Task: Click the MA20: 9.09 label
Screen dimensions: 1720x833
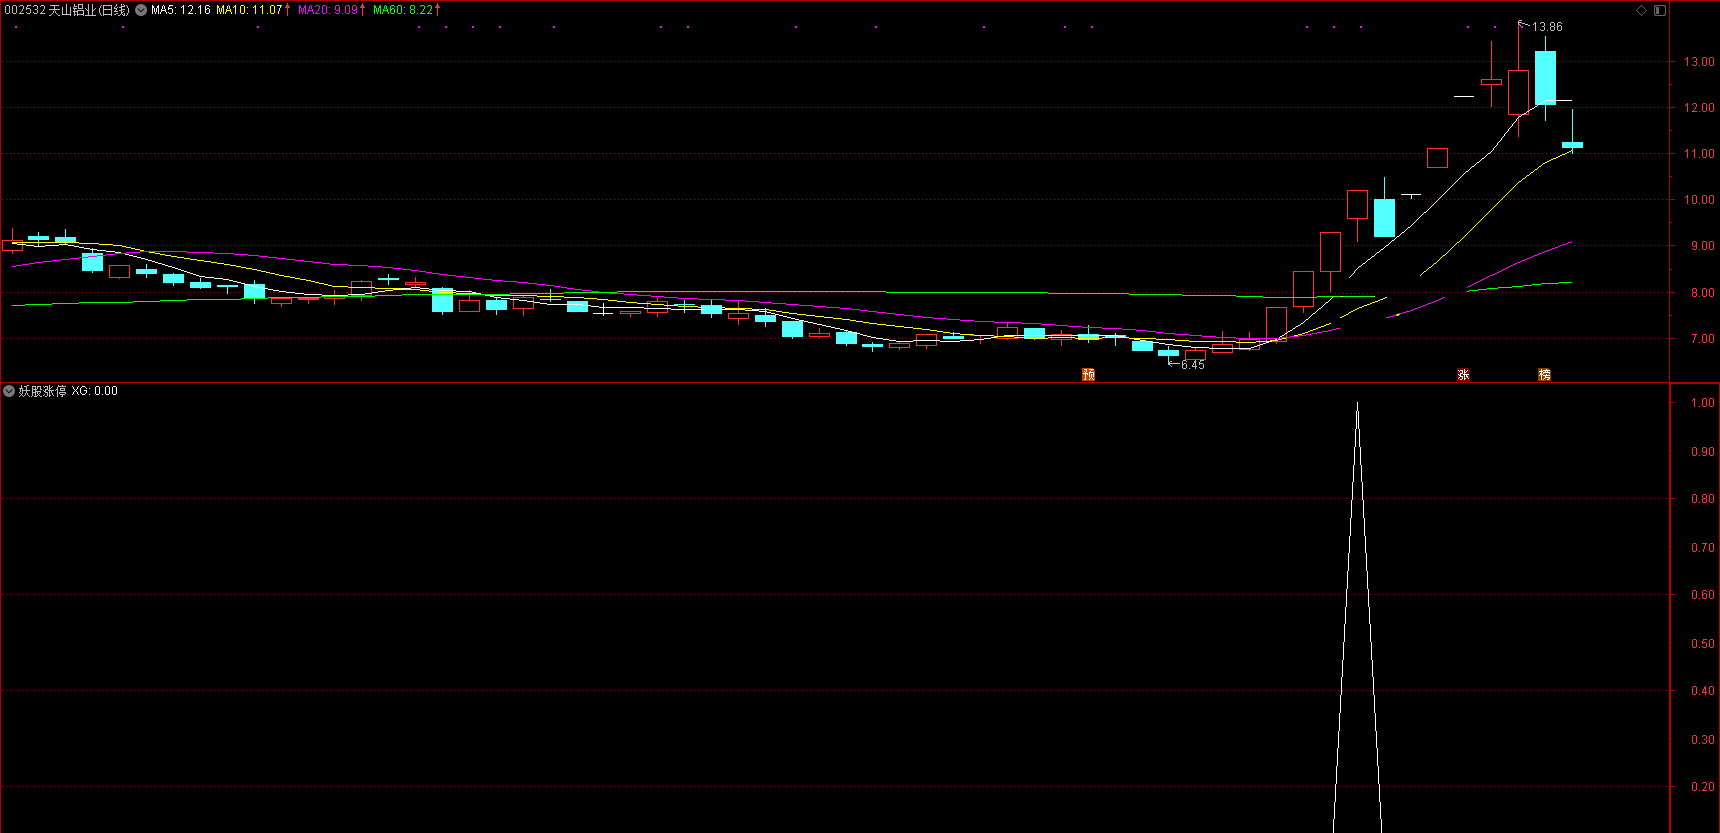Action: click(328, 10)
